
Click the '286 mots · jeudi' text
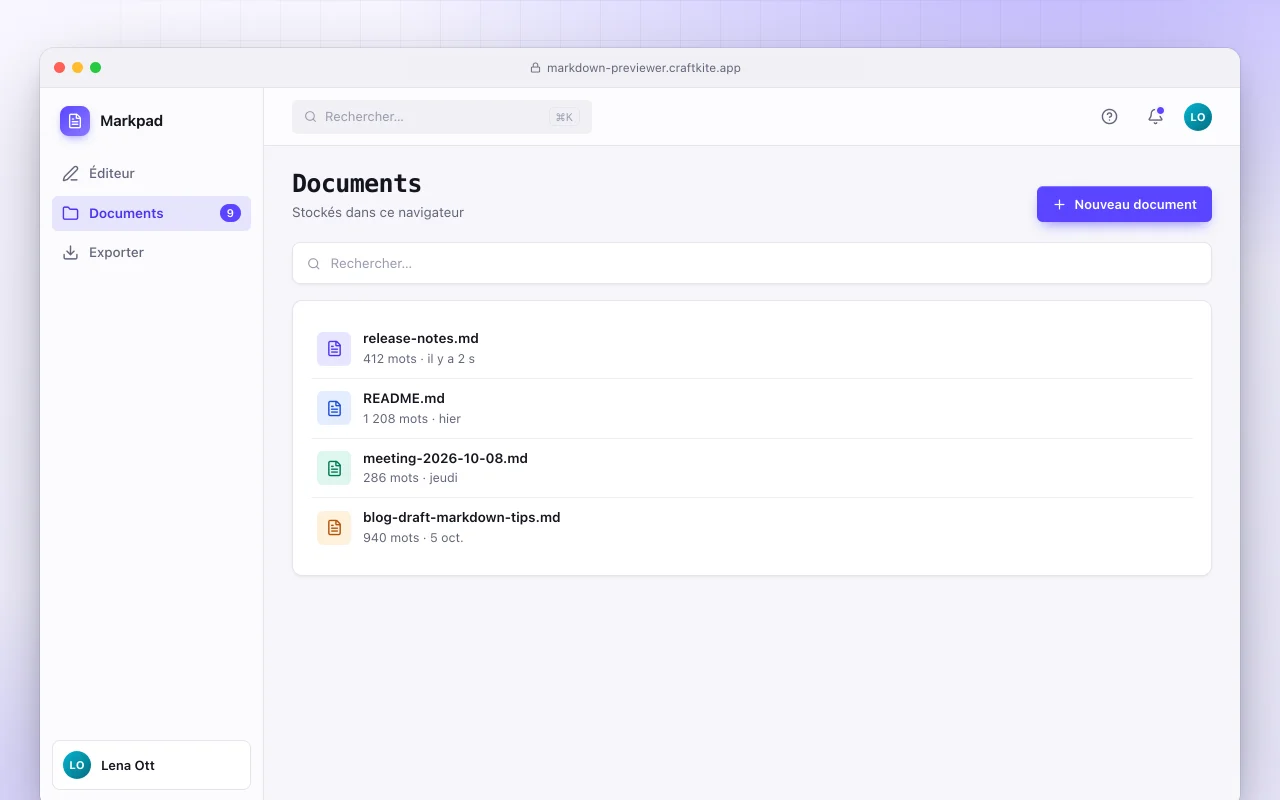[x=410, y=478]
